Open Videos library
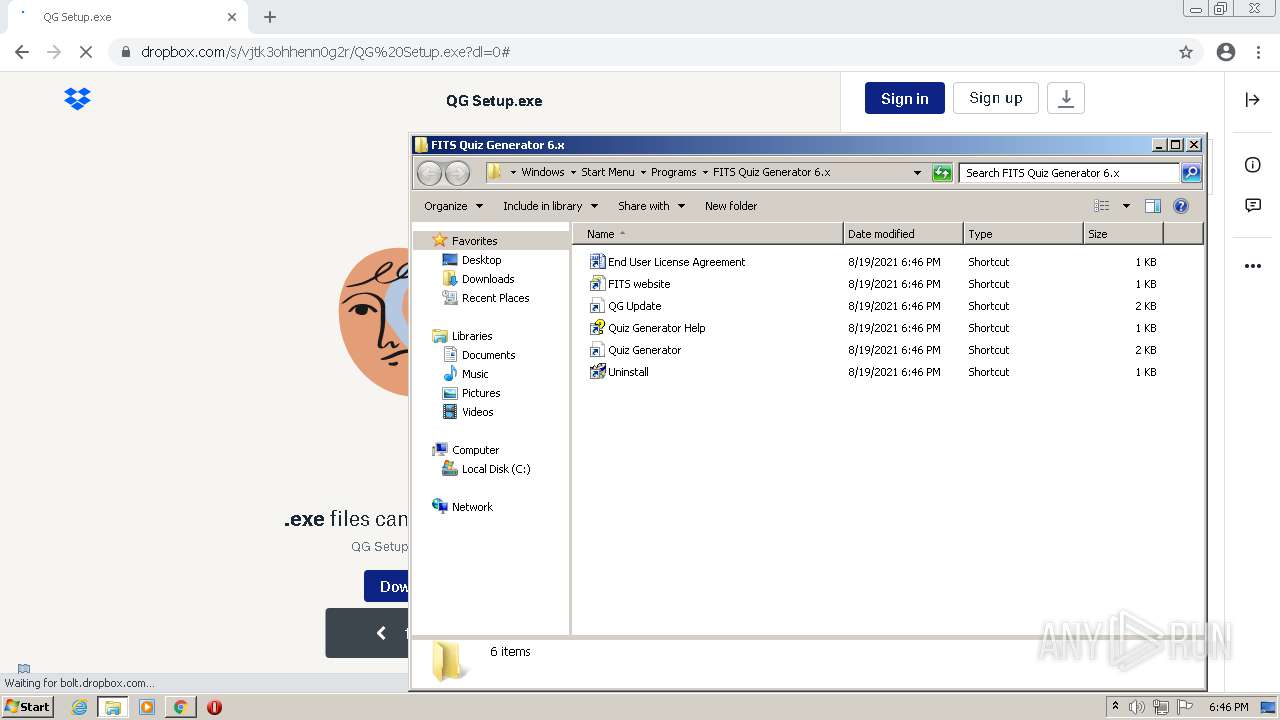The width and height of the screenshot is (1280, 720). [x=477, y=412]
